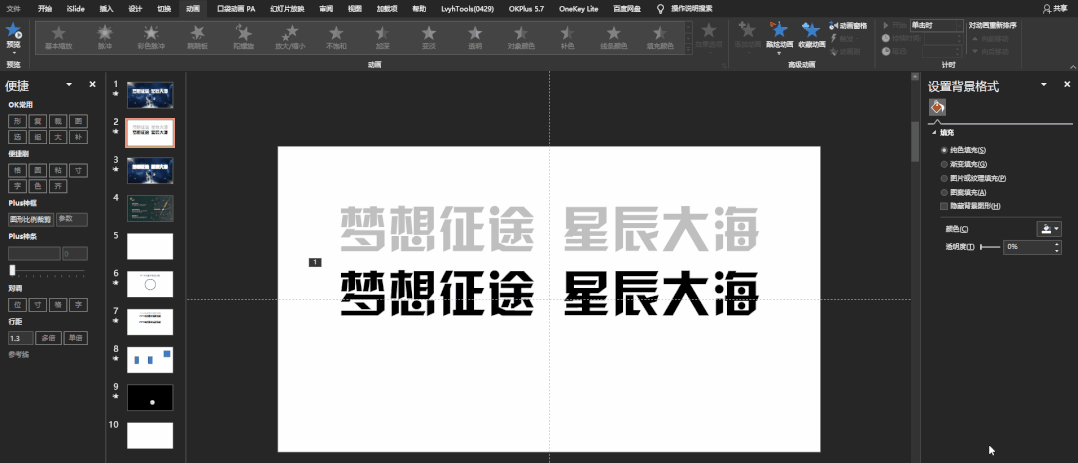Select the 补色 complementary color animation
The width and height of the screenshot is (1078, 463).
(567, 38)
